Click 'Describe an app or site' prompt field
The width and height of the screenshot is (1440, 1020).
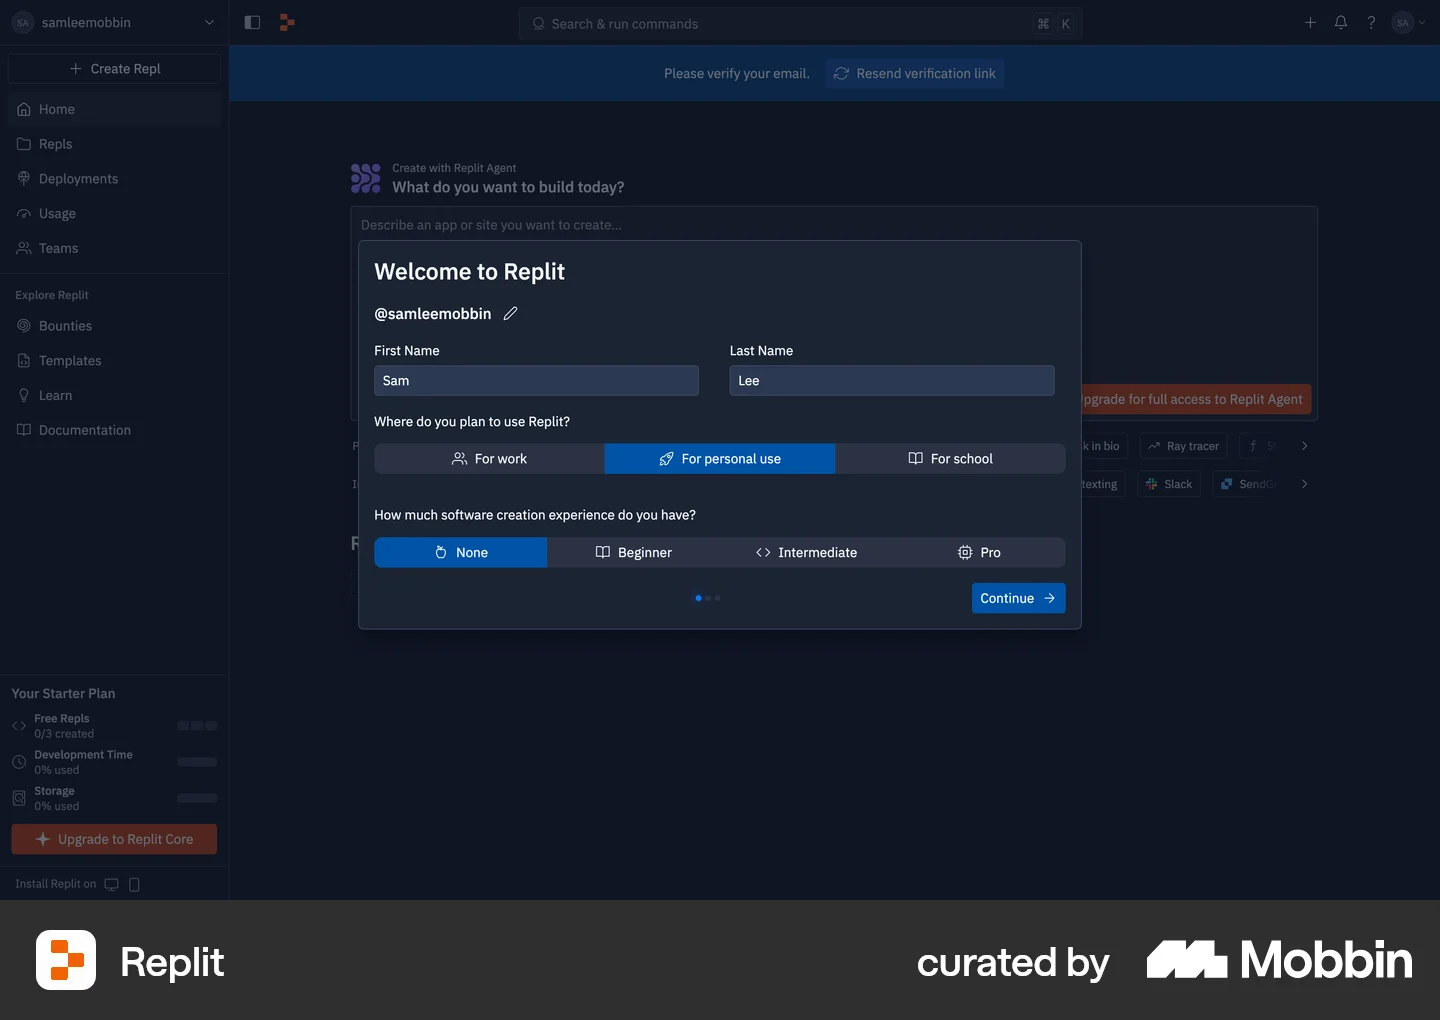coord(834,225)
